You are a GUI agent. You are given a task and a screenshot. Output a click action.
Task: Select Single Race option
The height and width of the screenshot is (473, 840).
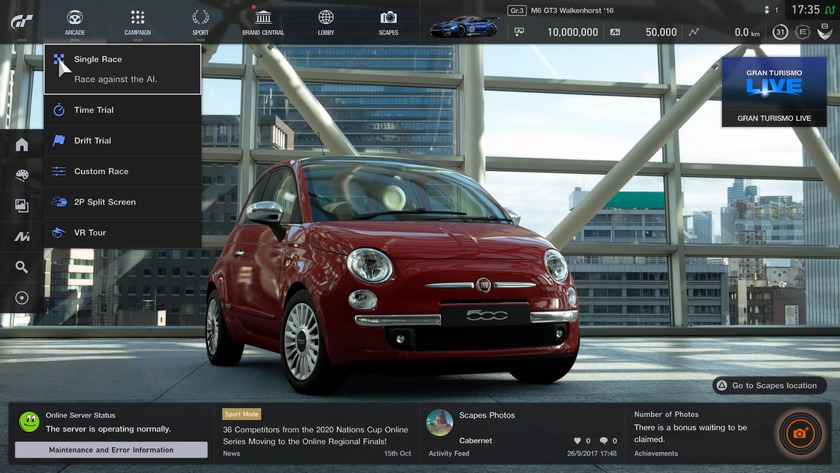pos(123,69)
